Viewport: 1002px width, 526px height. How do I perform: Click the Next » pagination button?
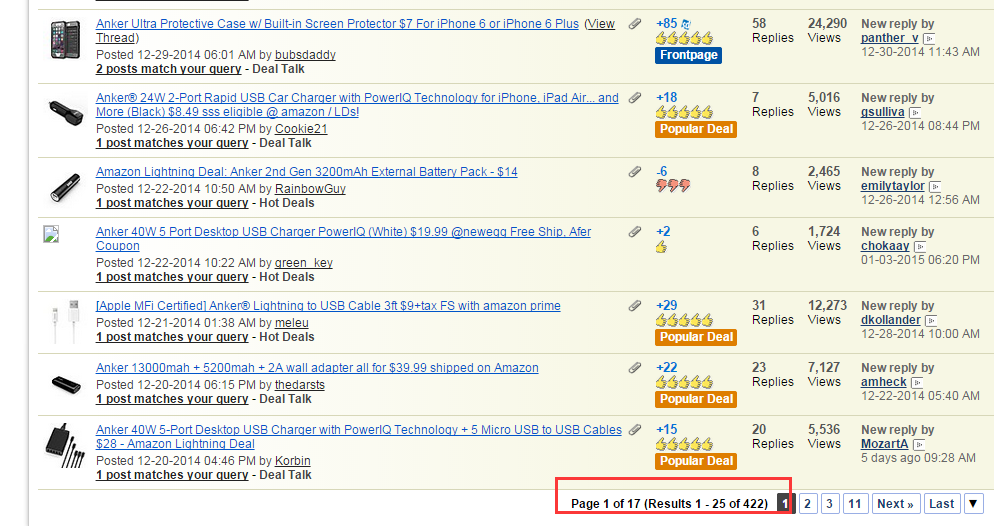895,504
